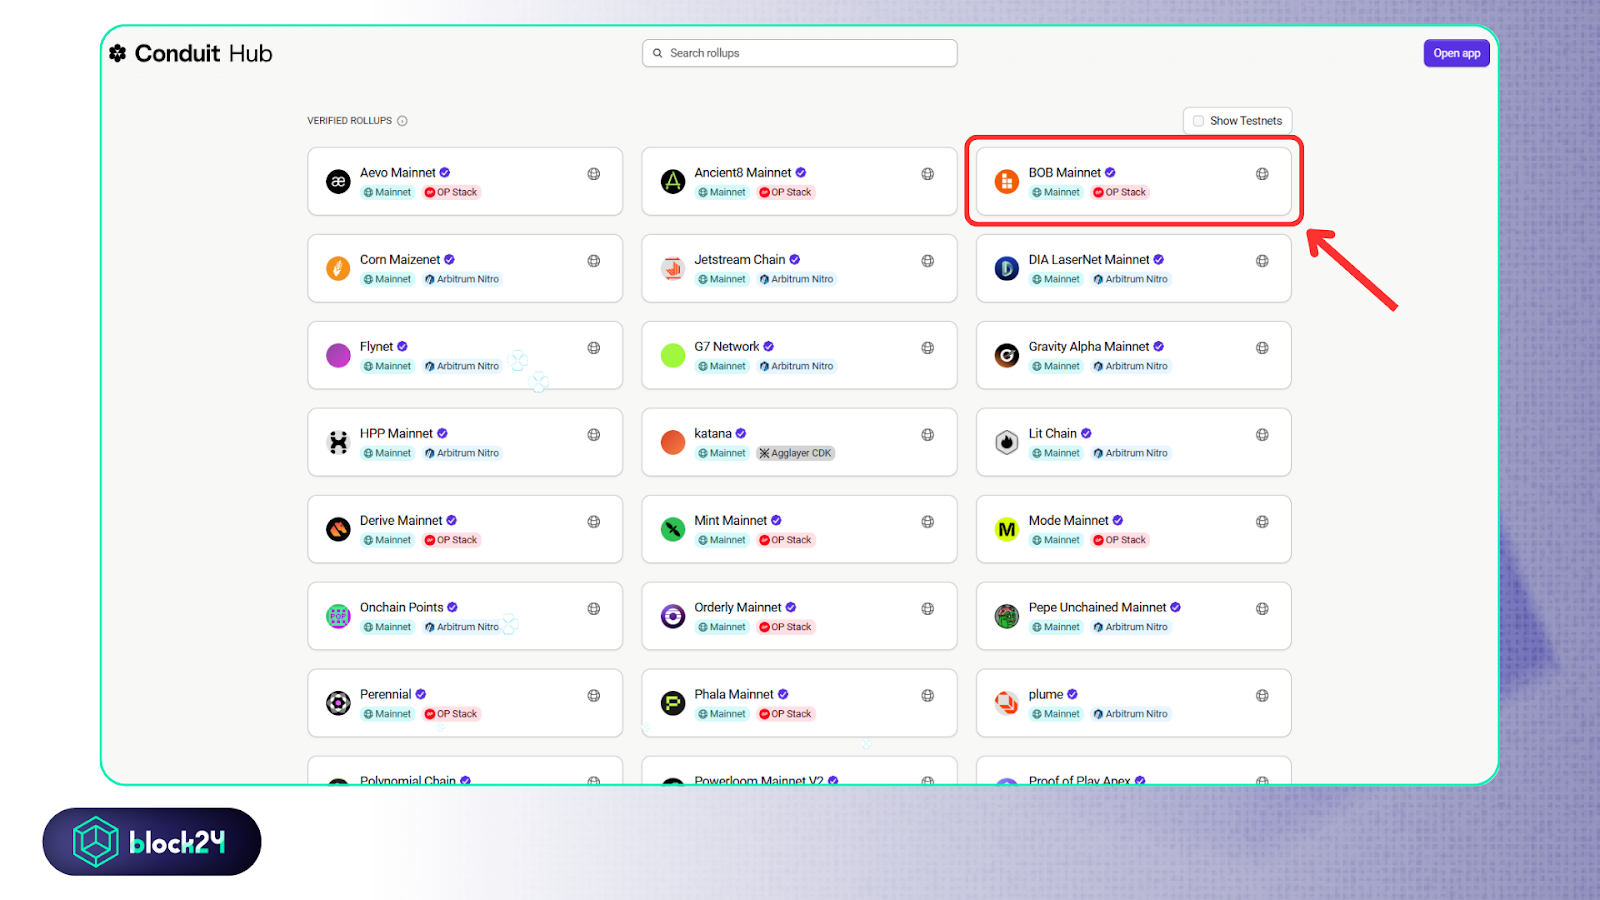Enable the Show Testnets checkbox
This screenshot has height=900, width=1600.
[1198, 121]
